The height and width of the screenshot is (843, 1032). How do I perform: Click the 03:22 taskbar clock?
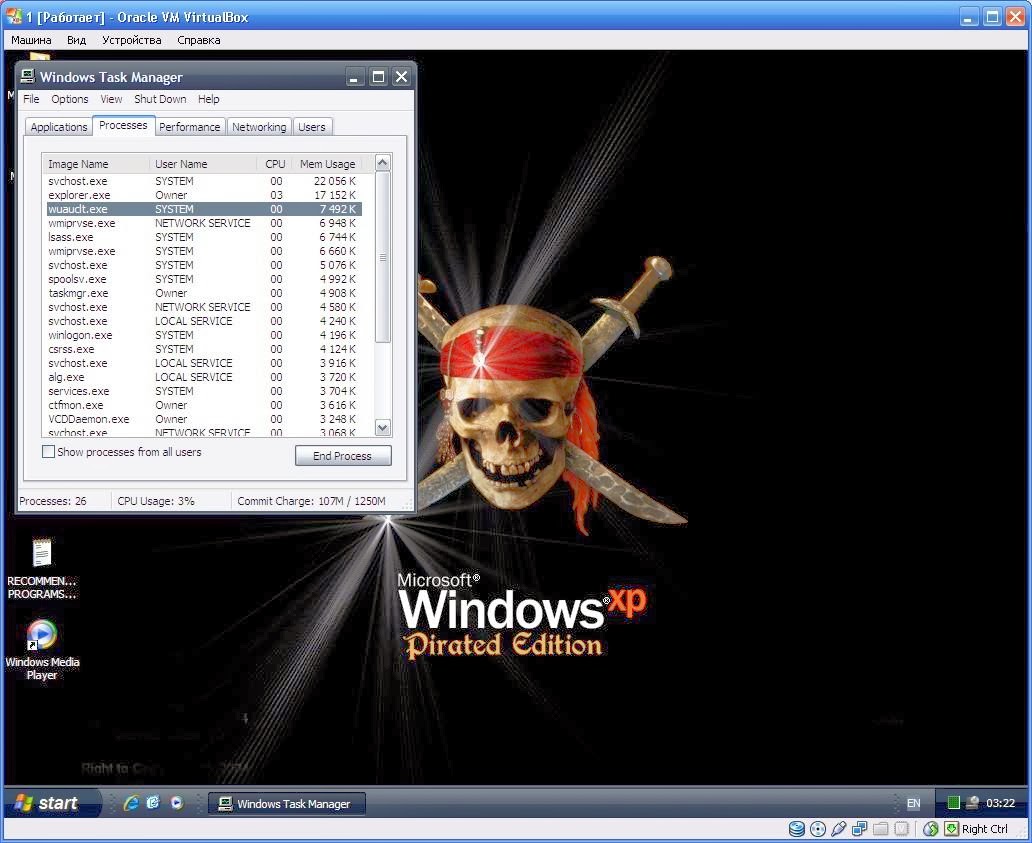point(1000,803)
